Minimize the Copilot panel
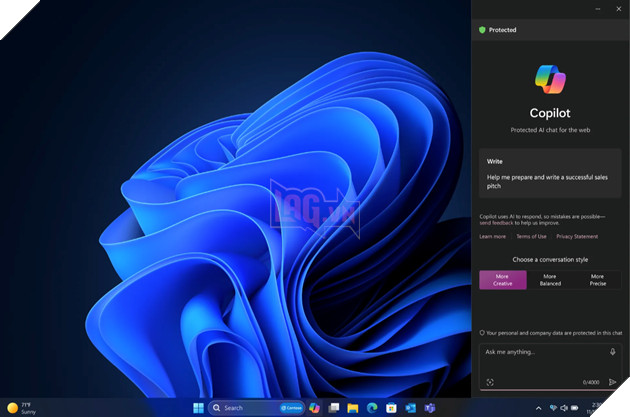630x417 pixels. pyautogui.click(x=598, y=9)
